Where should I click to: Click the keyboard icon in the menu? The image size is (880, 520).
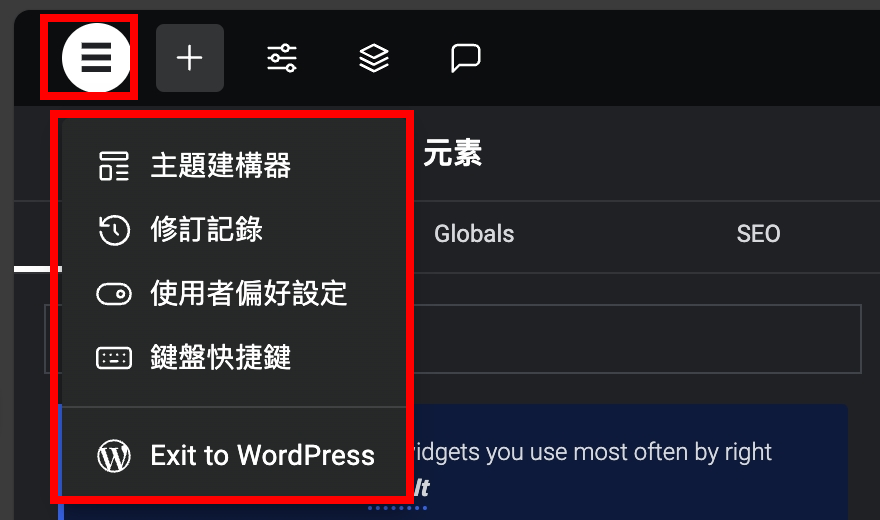coord(114,358)
